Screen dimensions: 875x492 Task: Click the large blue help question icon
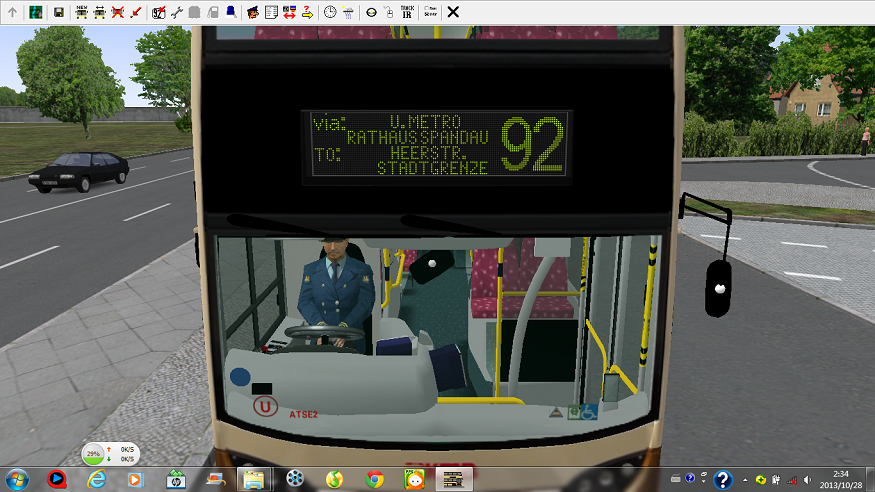tap(723, 480)
